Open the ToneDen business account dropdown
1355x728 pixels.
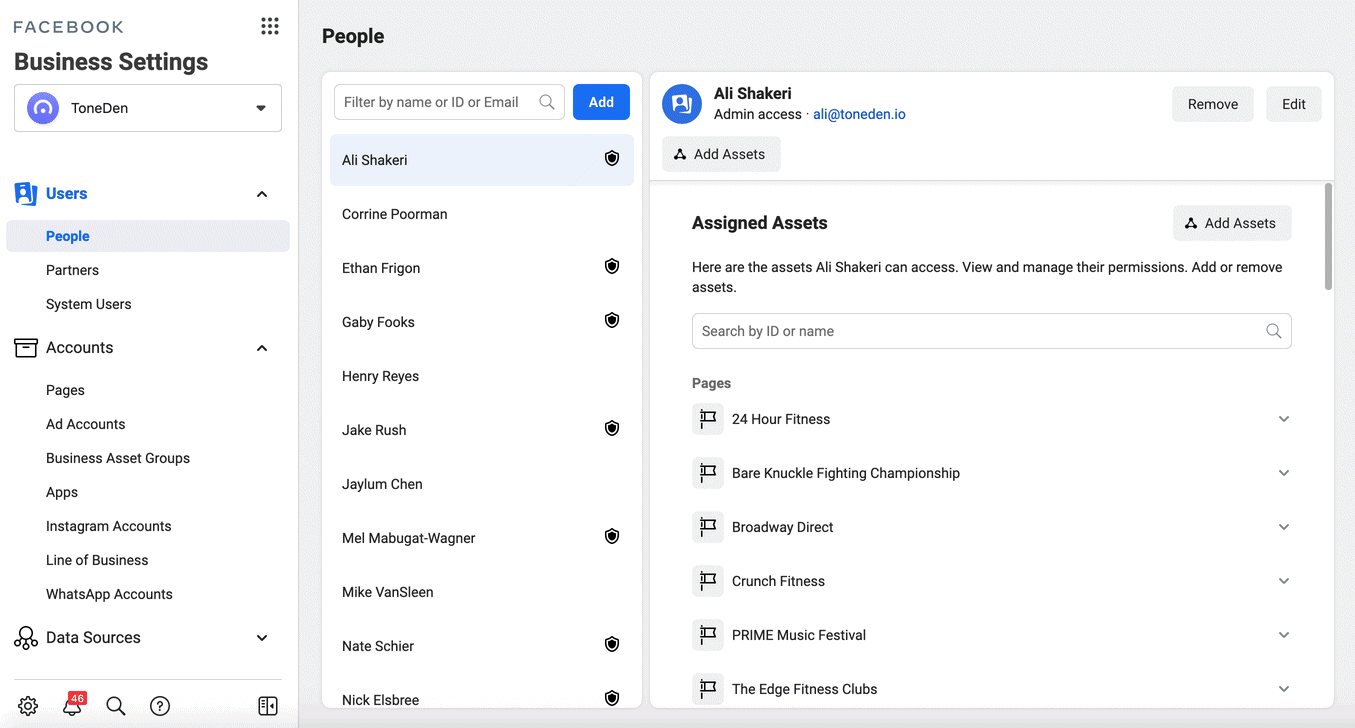[x=148, y=108]
